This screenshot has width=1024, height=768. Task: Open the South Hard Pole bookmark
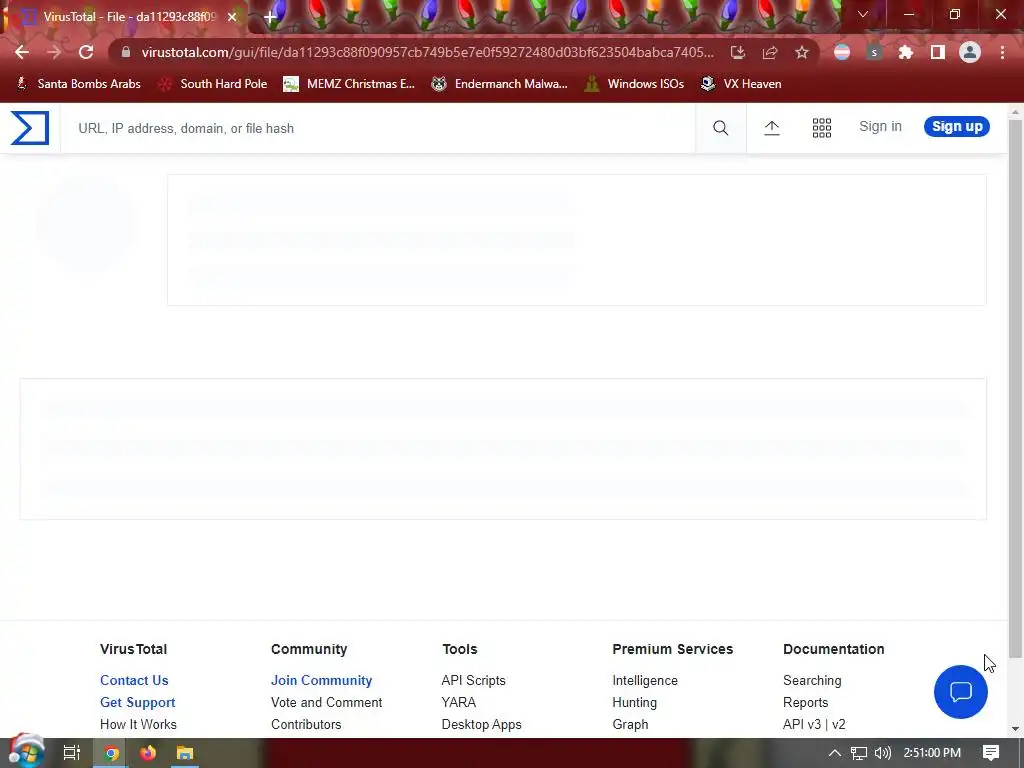click(x=214, y=84)
